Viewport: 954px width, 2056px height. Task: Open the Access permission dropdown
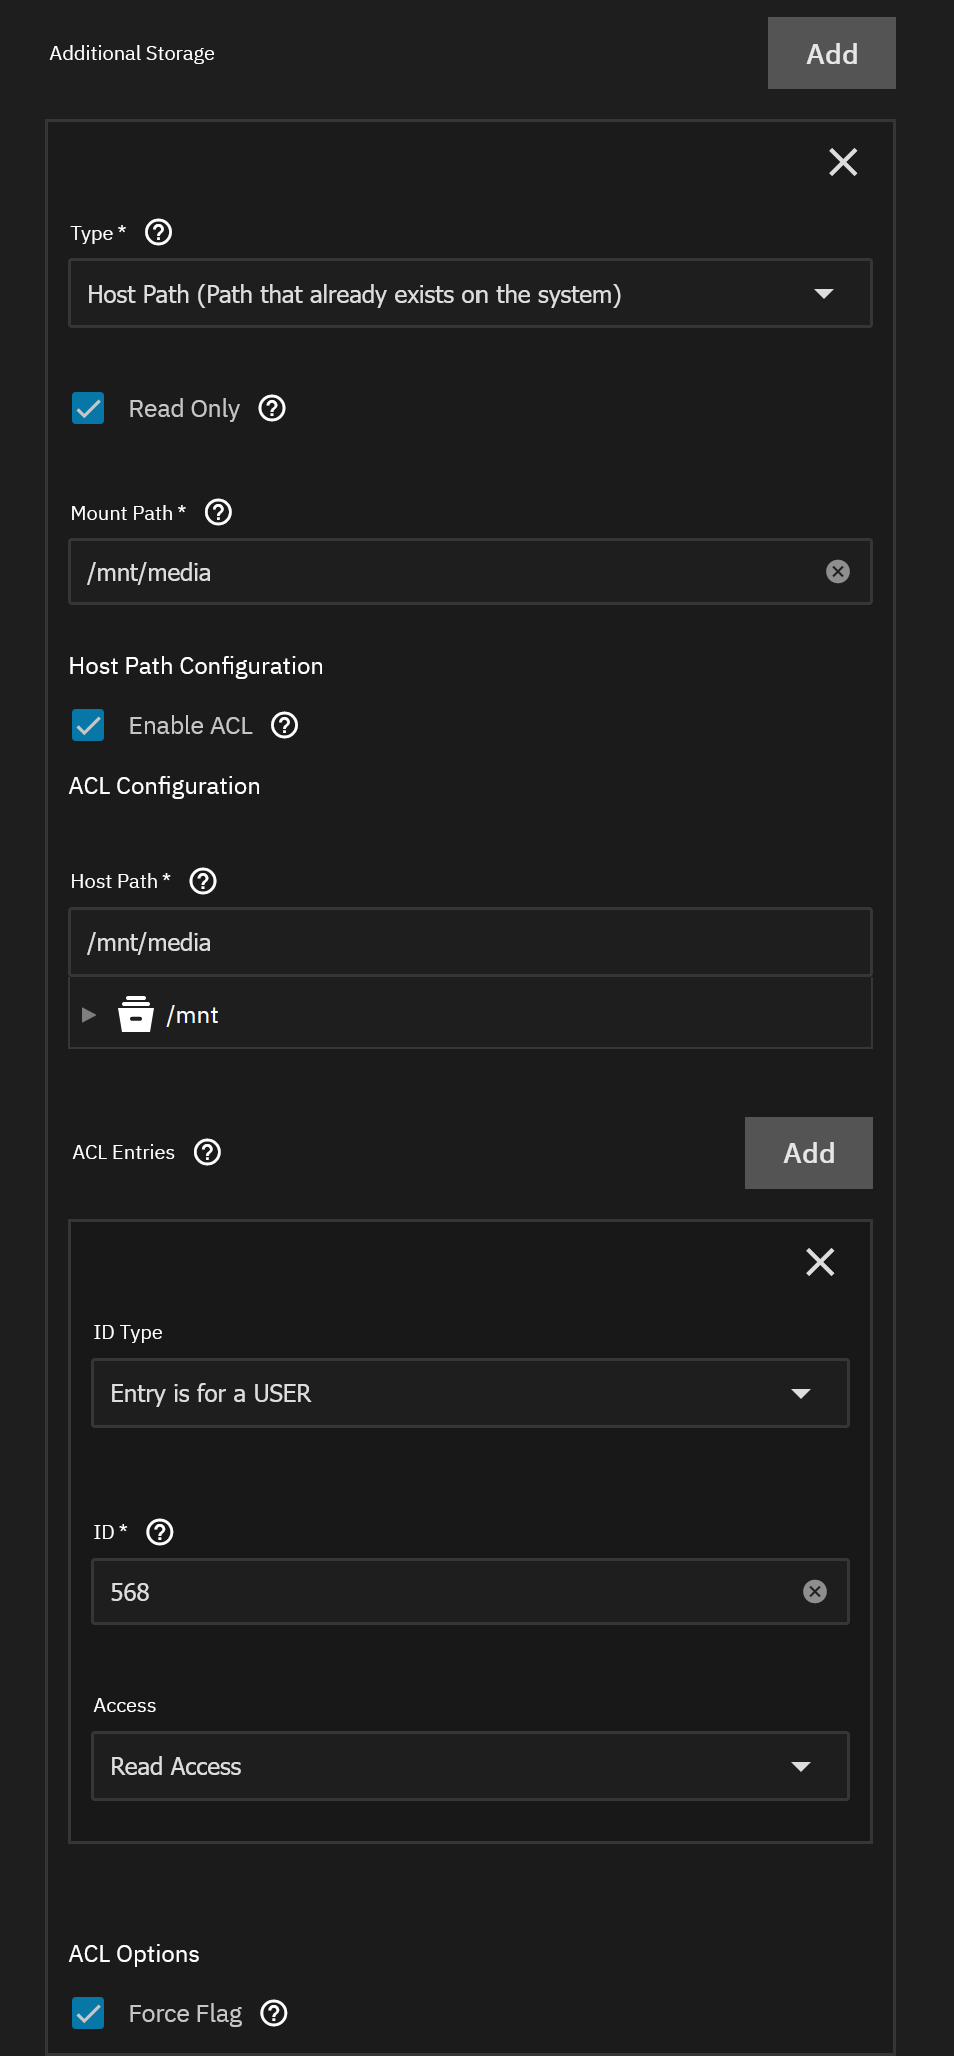click(470, 1766)
